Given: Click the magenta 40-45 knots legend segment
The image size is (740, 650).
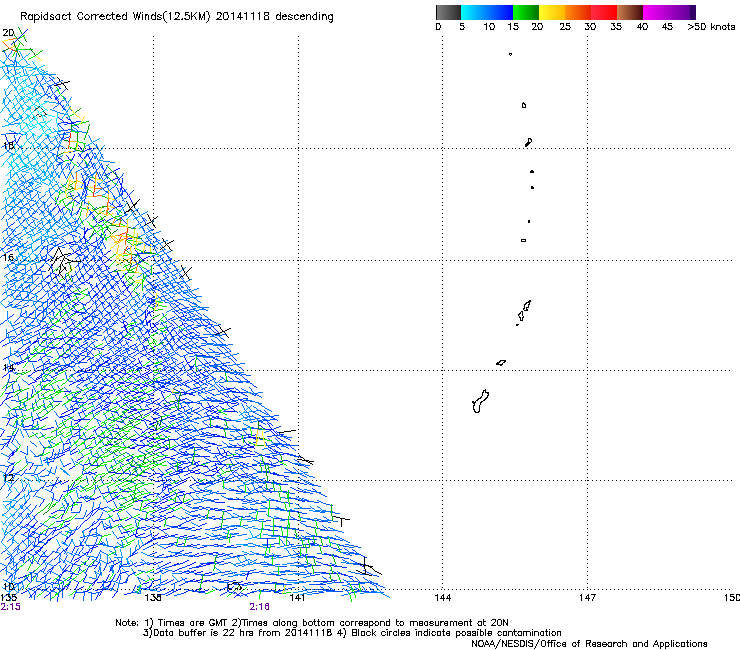Looking at the screenshot, I should pos(656,12).
